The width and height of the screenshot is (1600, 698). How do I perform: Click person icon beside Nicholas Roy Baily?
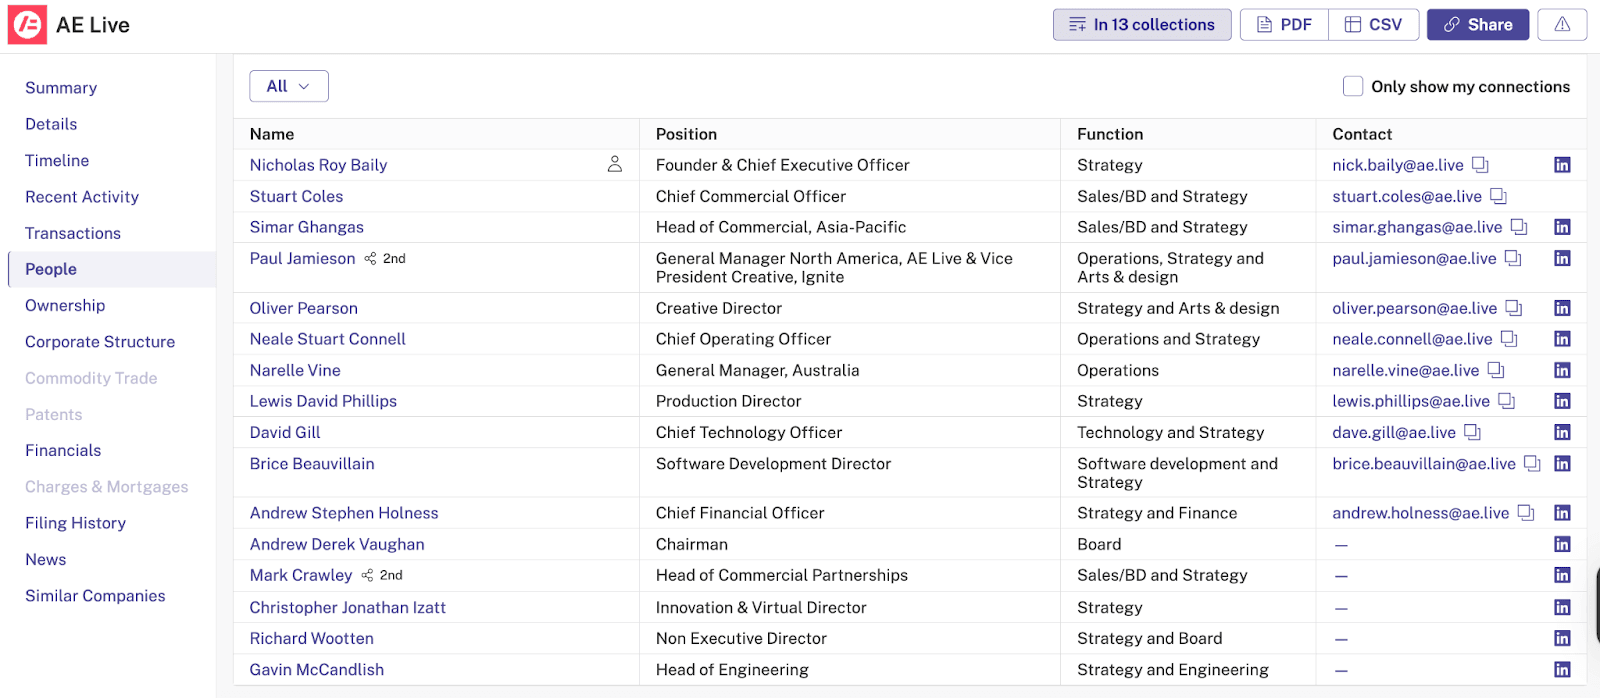pyautogui.click(x=615, y=164)
